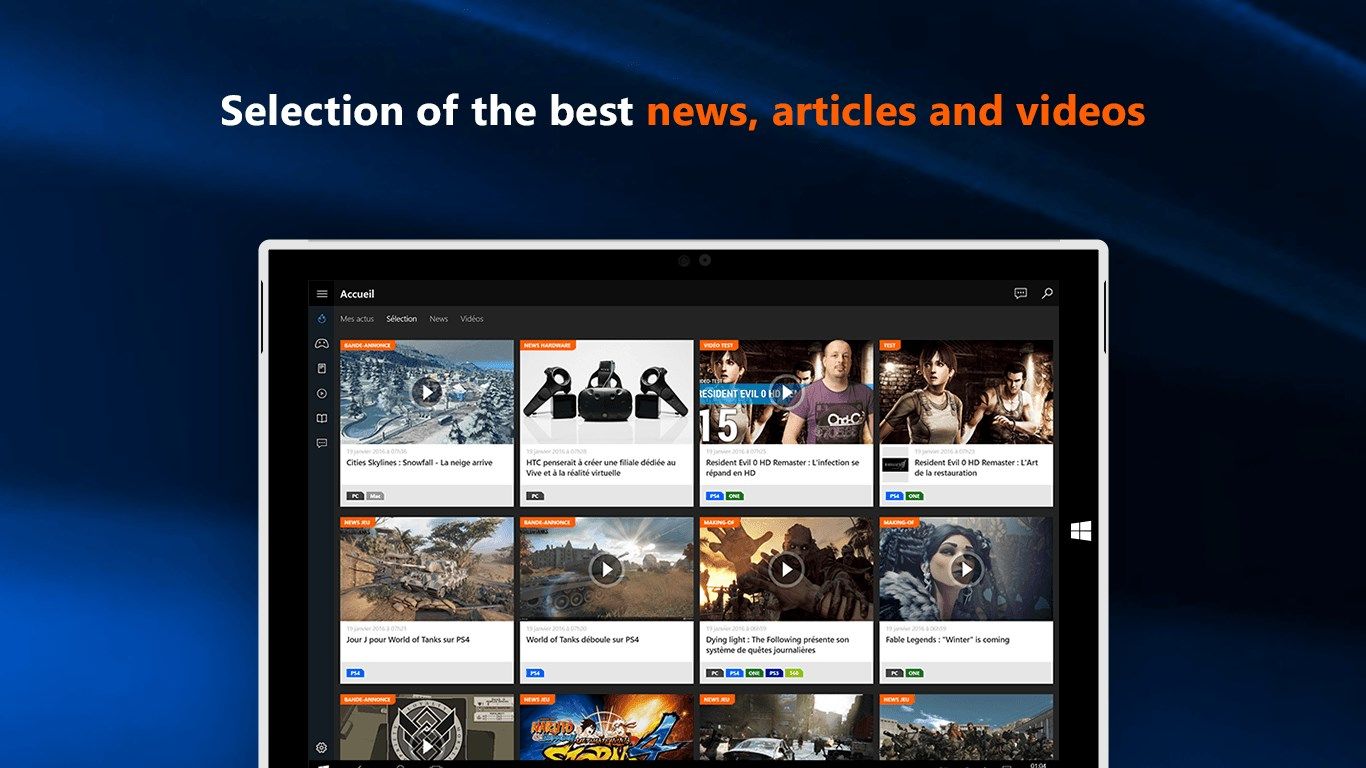Click the comments bubble icon in header

tap(1020, 293)
